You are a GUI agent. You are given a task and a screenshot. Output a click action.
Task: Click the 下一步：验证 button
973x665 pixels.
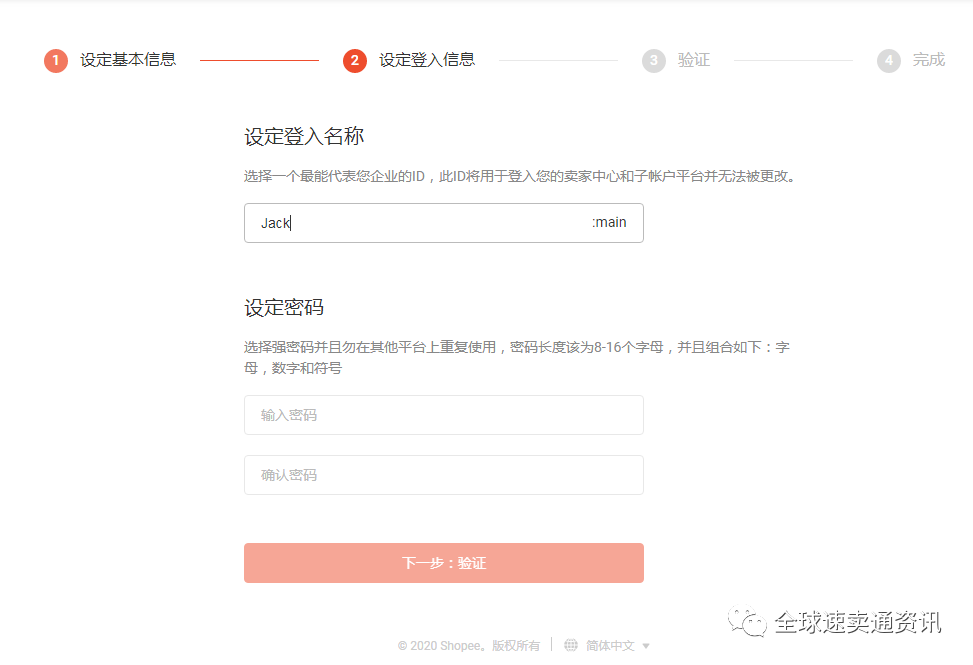tap(444, 563)
